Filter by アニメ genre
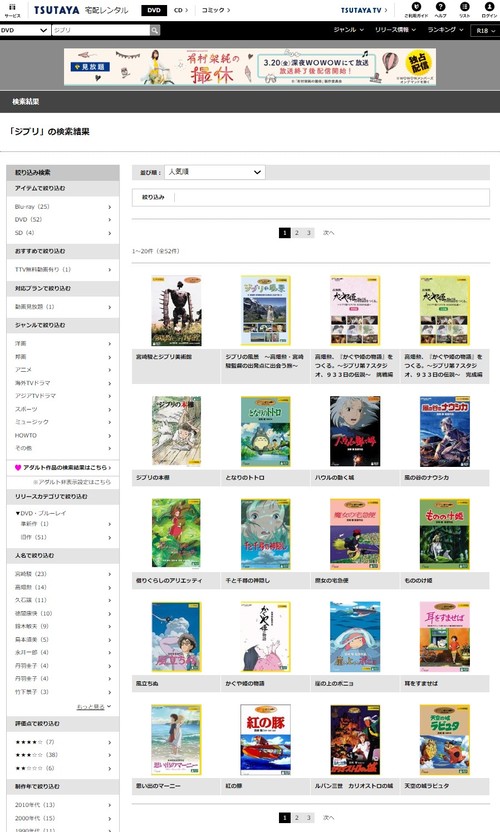 click(x=63, y=369)
